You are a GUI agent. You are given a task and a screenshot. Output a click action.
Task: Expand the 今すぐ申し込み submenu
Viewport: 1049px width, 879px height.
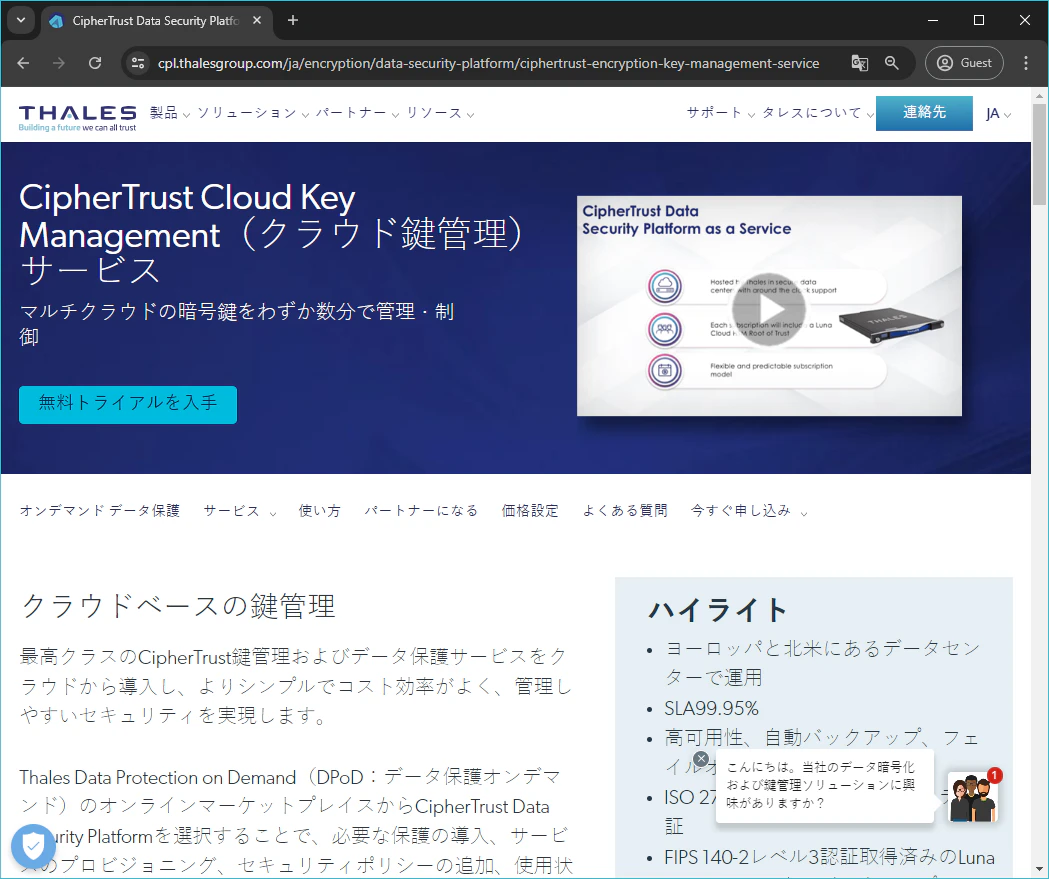coord(749,510)
